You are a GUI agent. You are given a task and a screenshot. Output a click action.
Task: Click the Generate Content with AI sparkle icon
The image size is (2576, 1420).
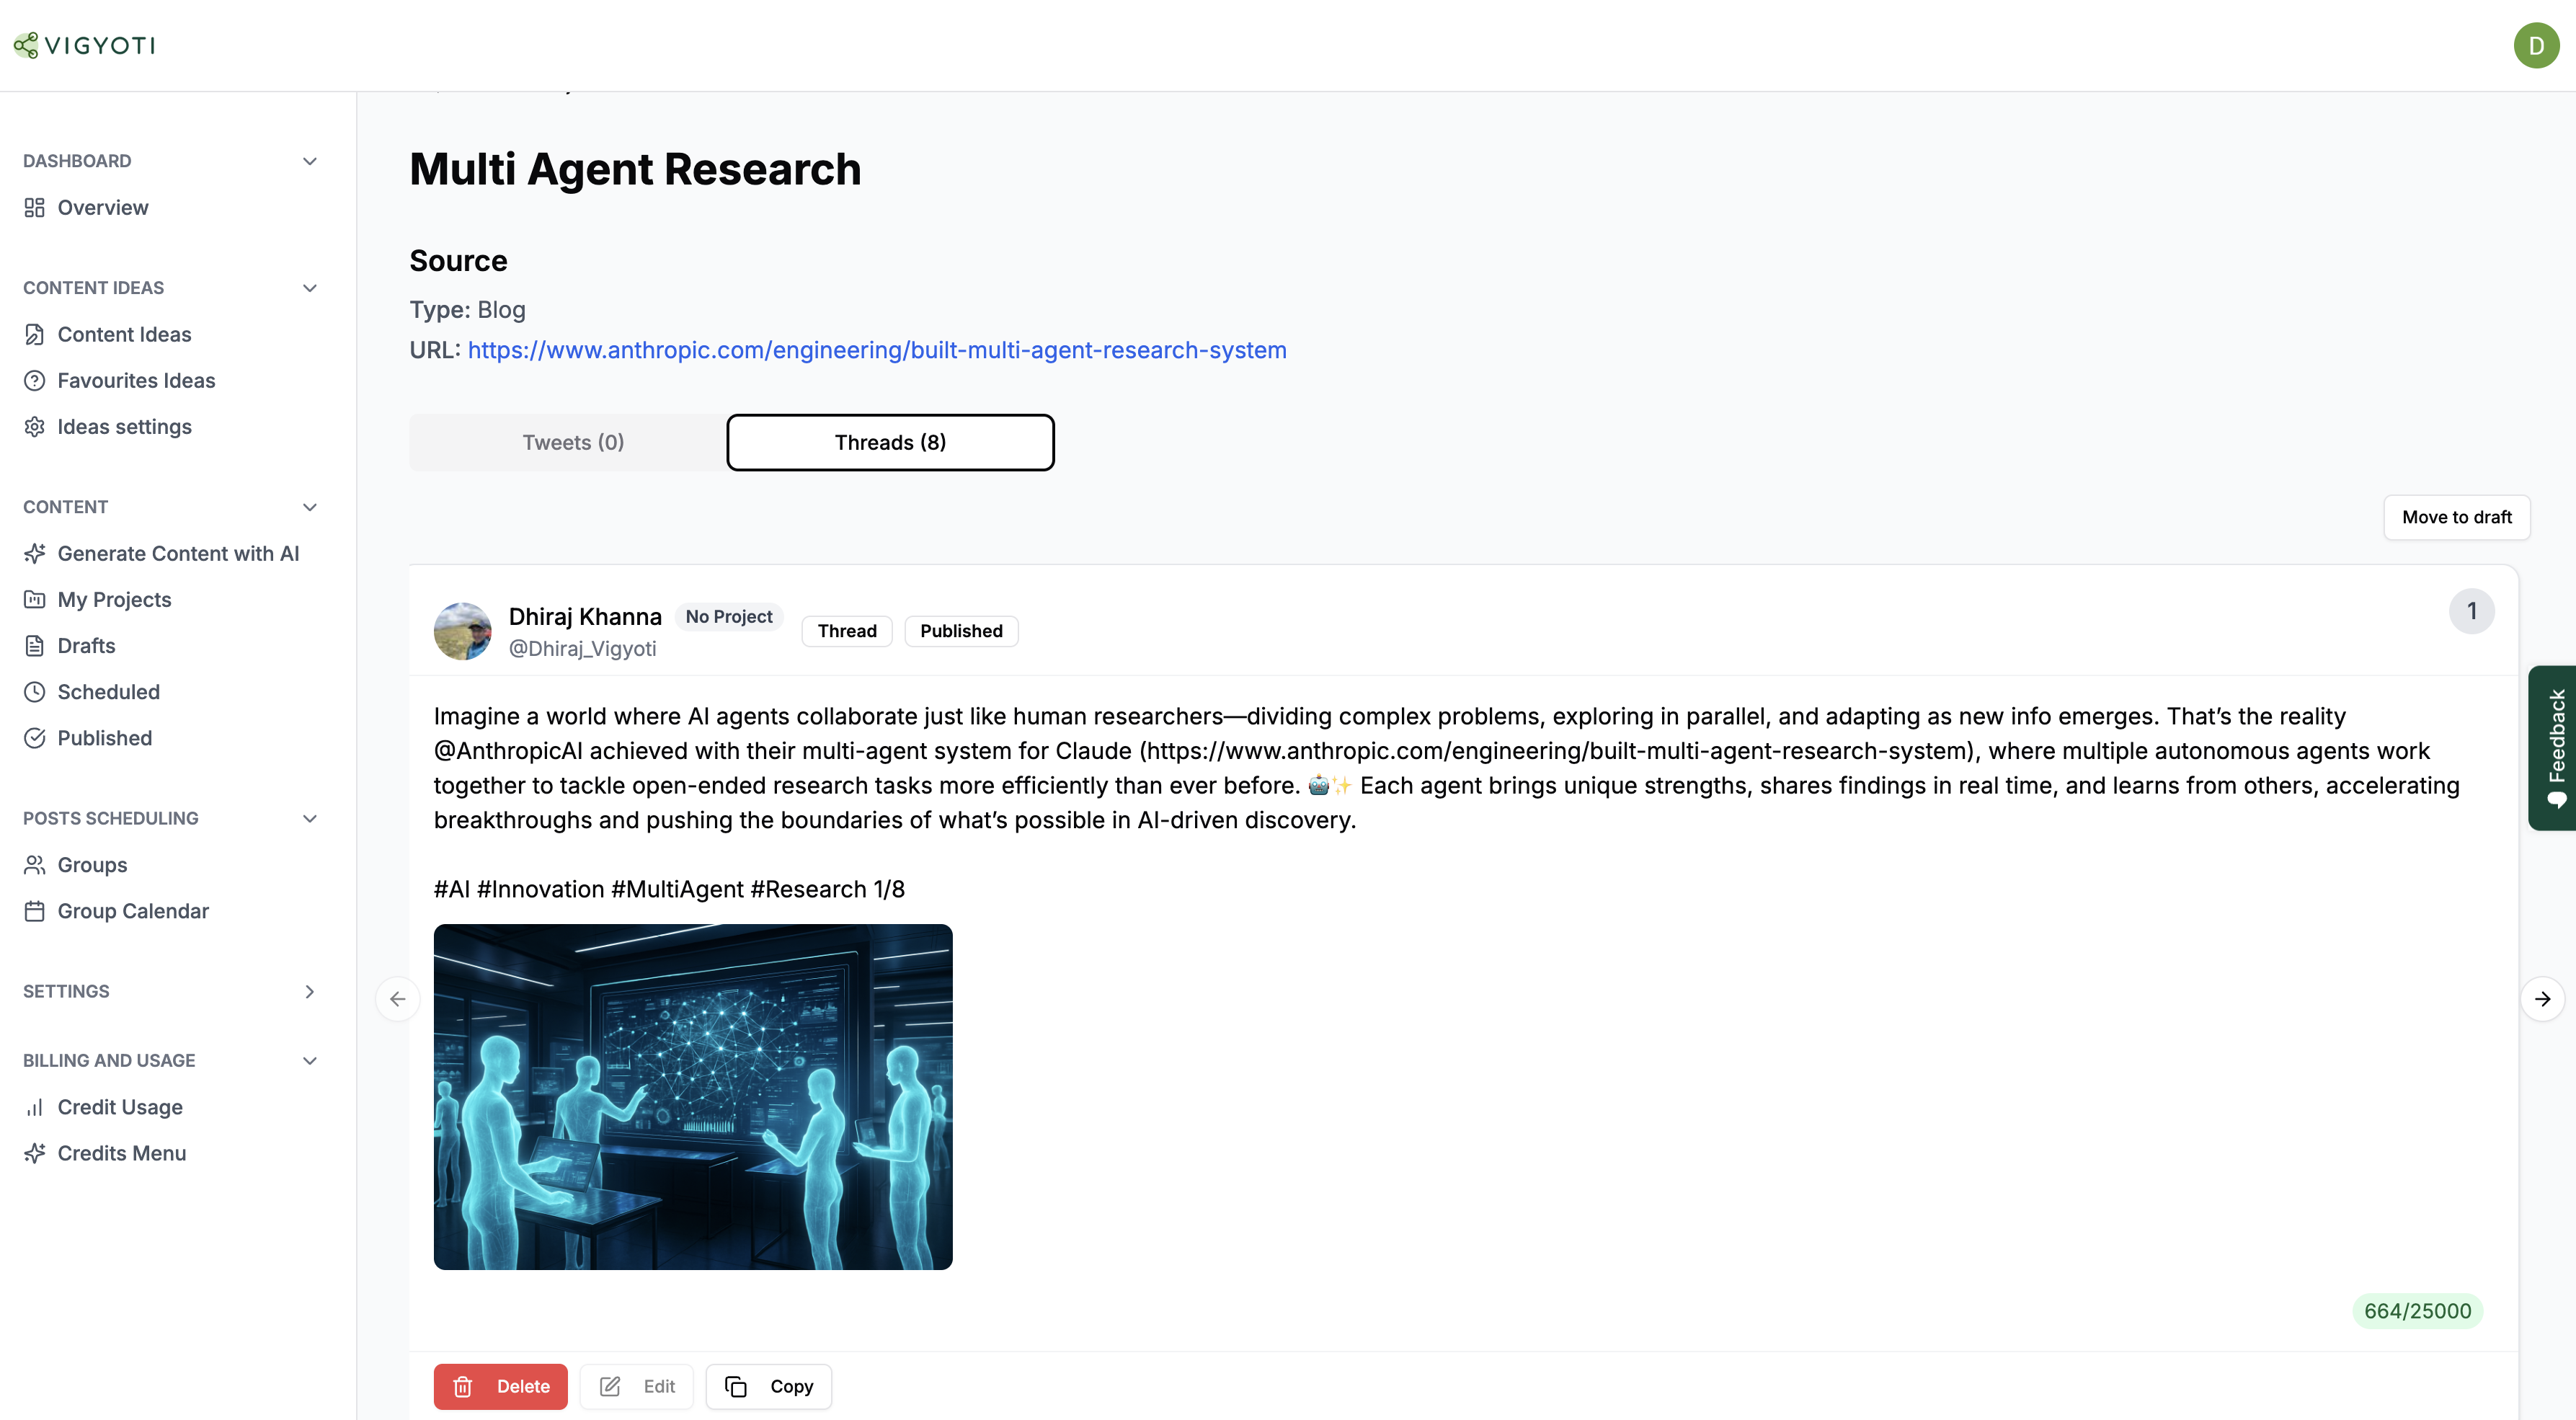tap(35, 554)
